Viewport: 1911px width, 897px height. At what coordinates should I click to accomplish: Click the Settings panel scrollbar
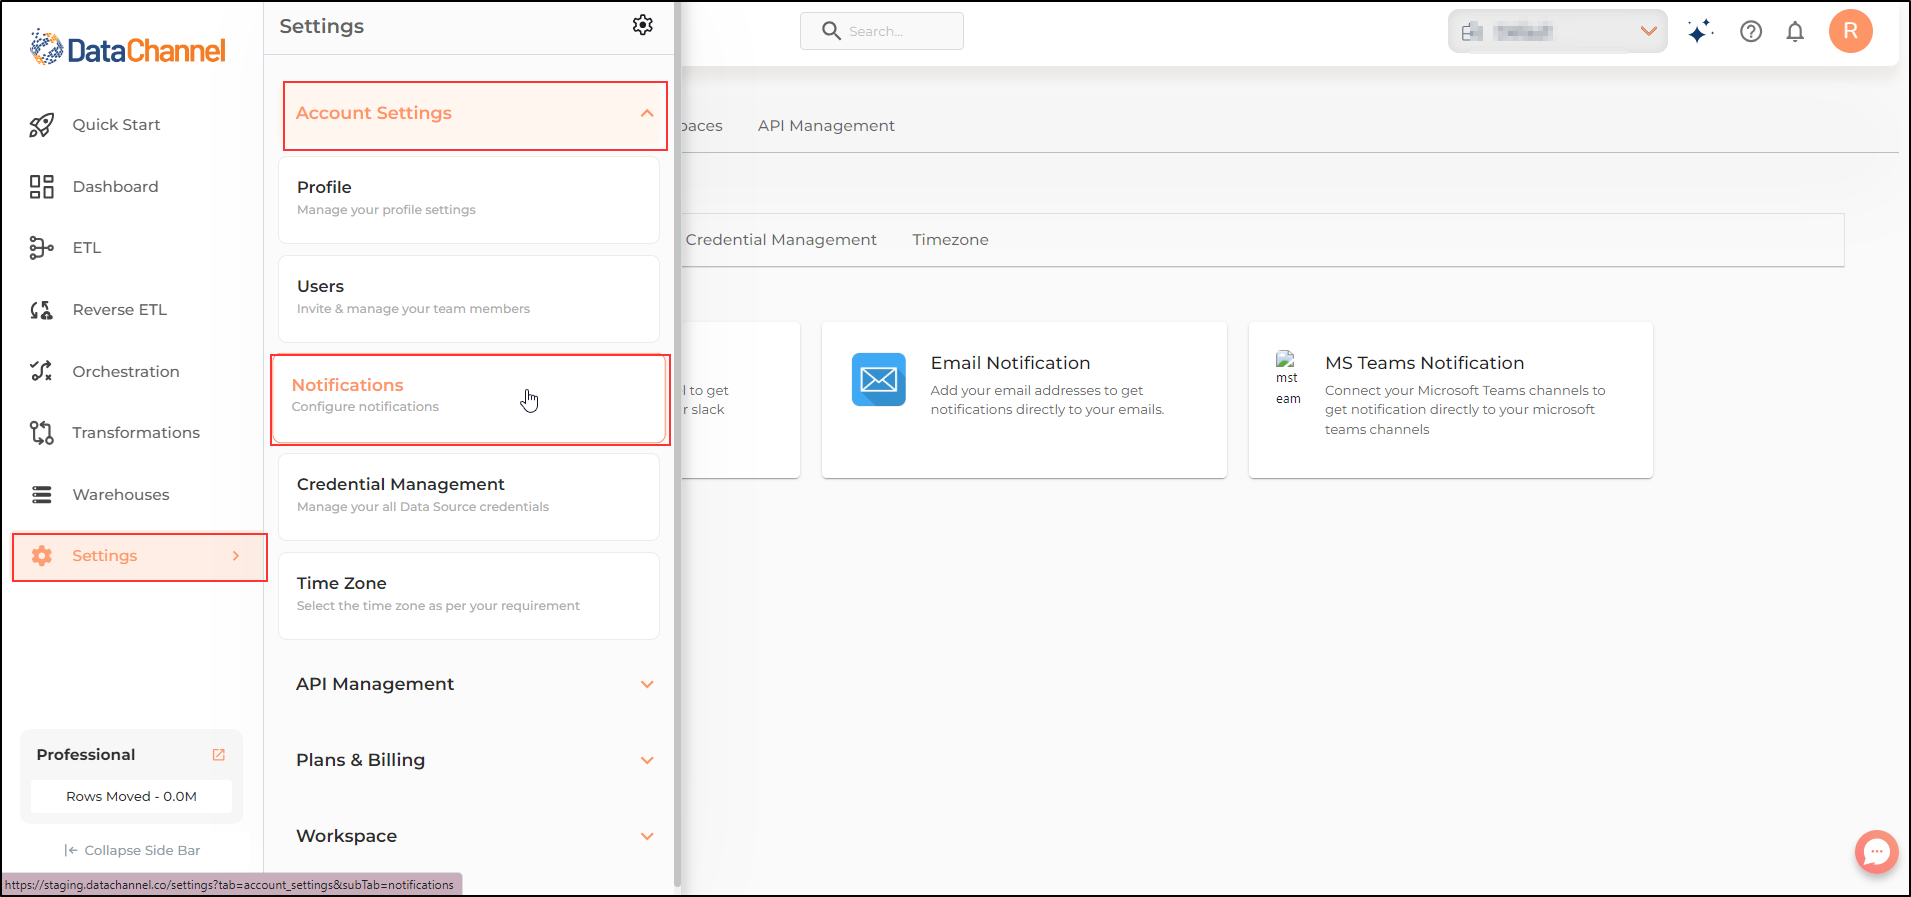677,445
